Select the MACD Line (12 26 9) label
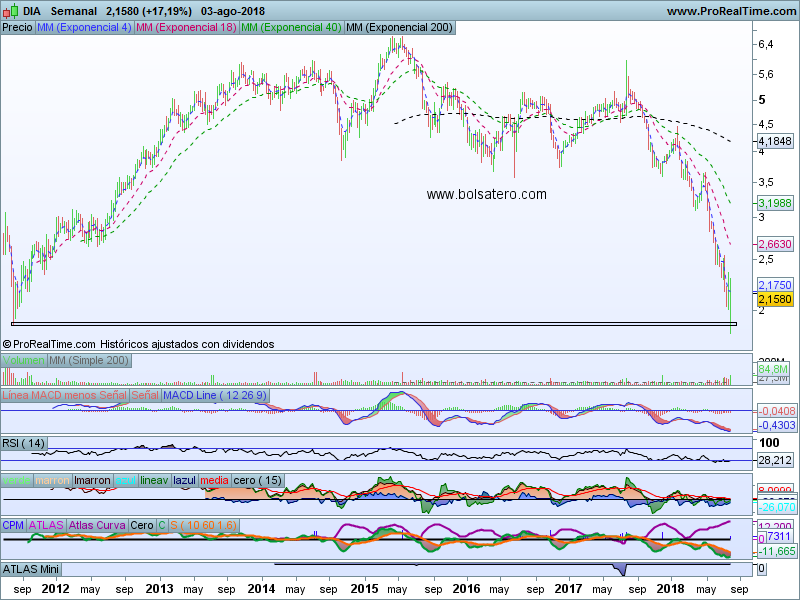The image size is (800, 600). click(x=215, y=396)
